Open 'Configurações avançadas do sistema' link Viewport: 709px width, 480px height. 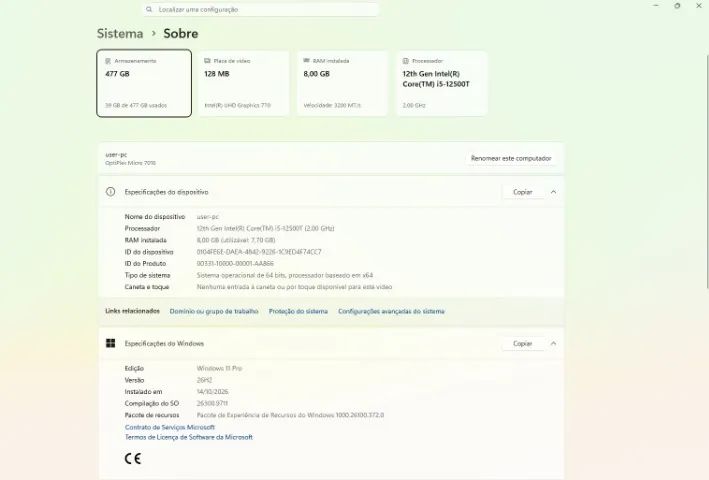click(x=391, y=311)
